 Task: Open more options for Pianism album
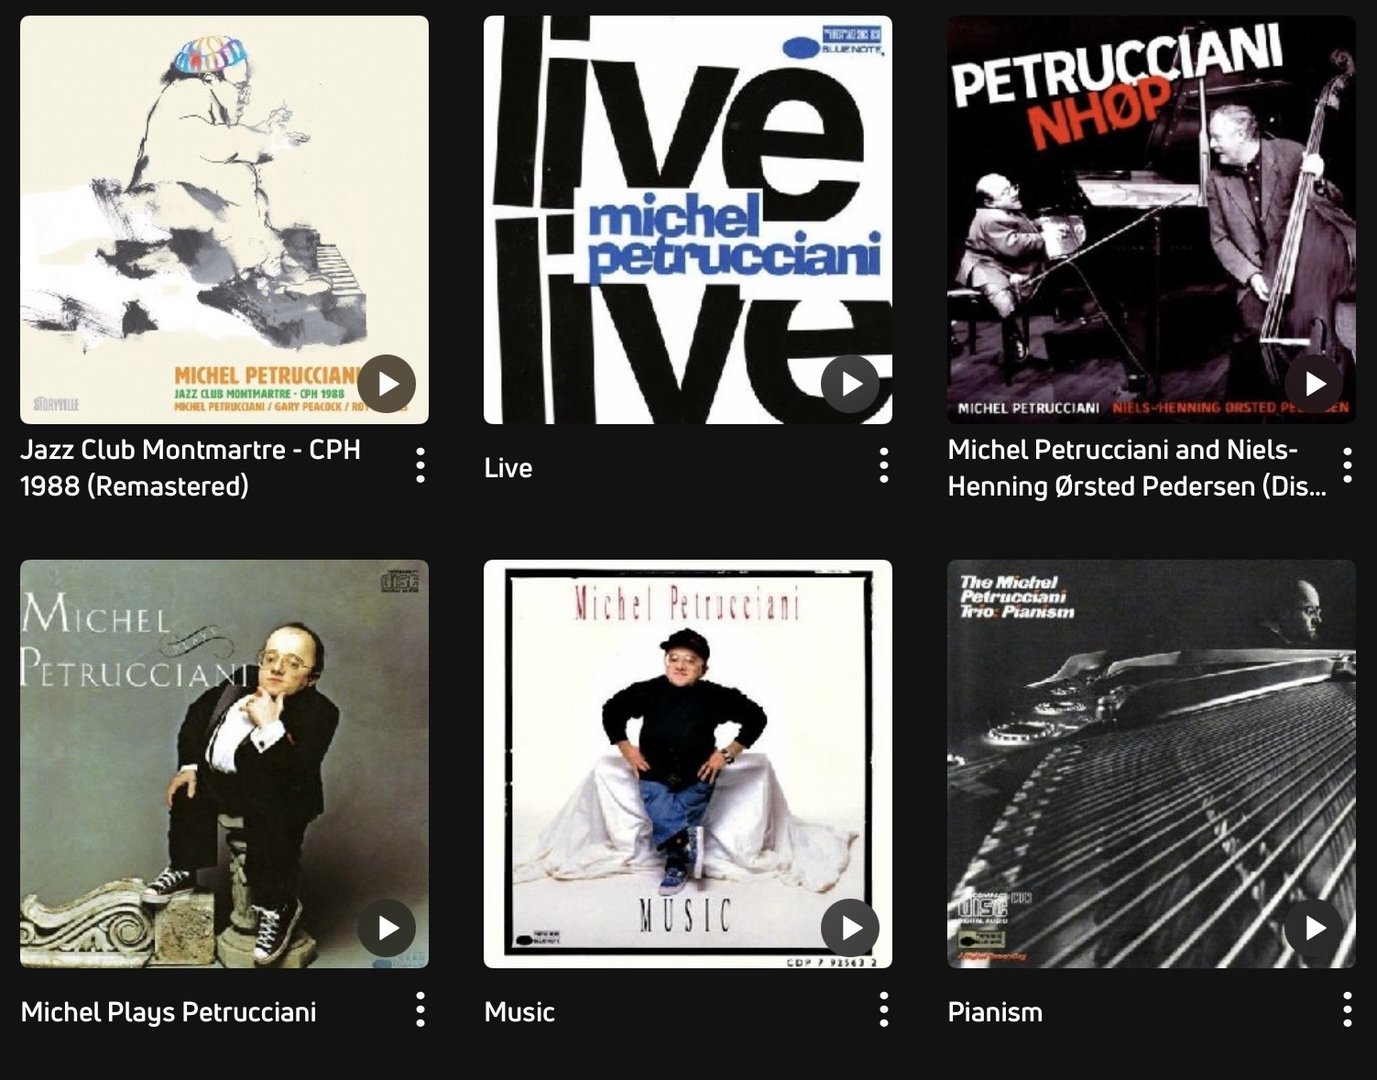pos(1348,1010)
